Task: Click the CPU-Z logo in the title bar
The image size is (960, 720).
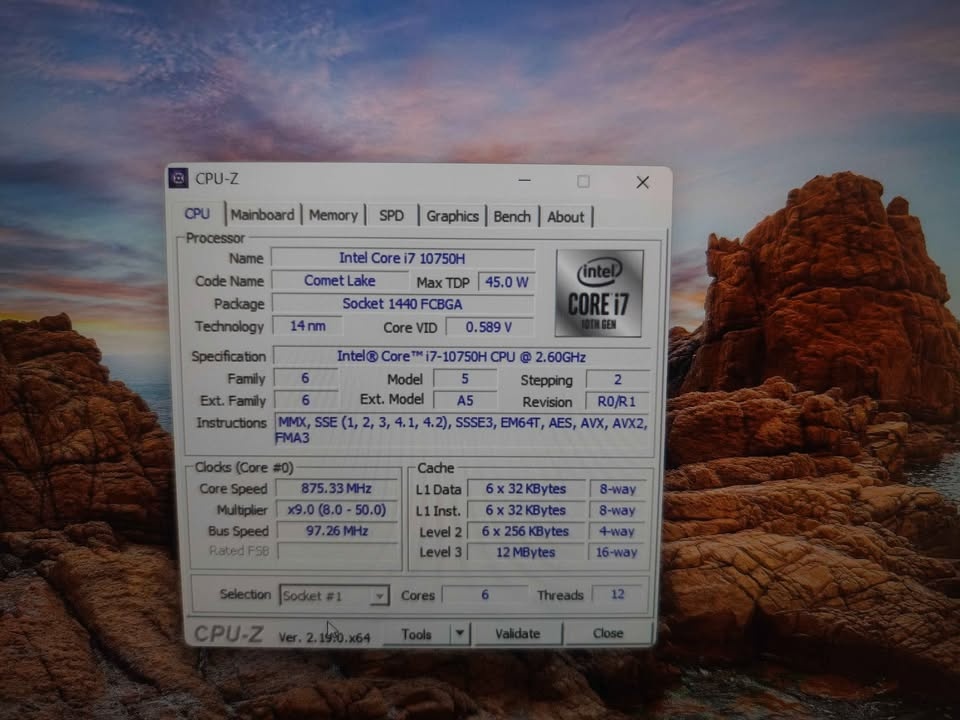Action: point(181,179)
